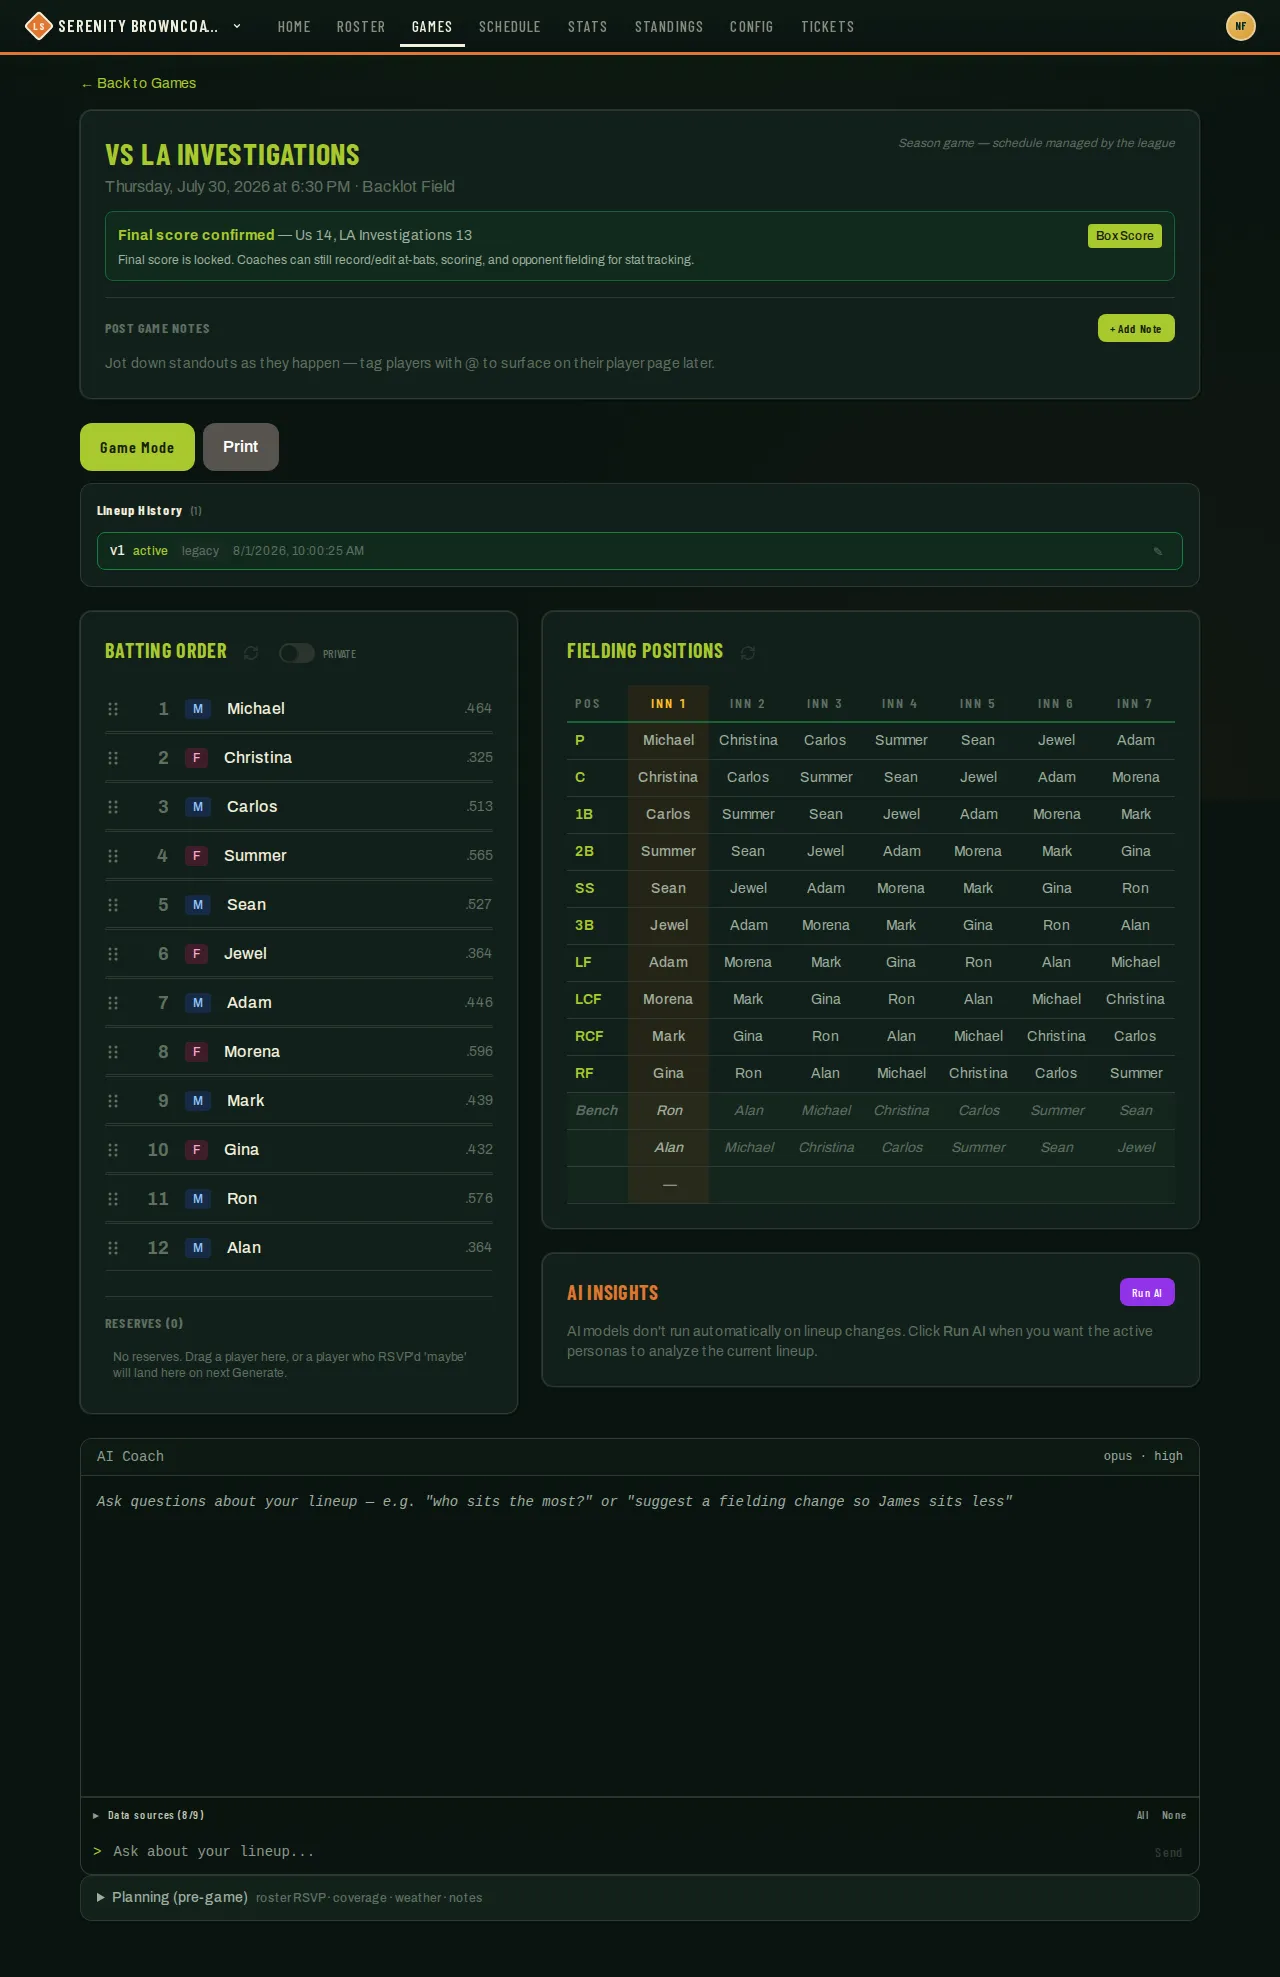Select the v1 active lineup history row
Screen dimensions: 1280x1977
point(640,551)
